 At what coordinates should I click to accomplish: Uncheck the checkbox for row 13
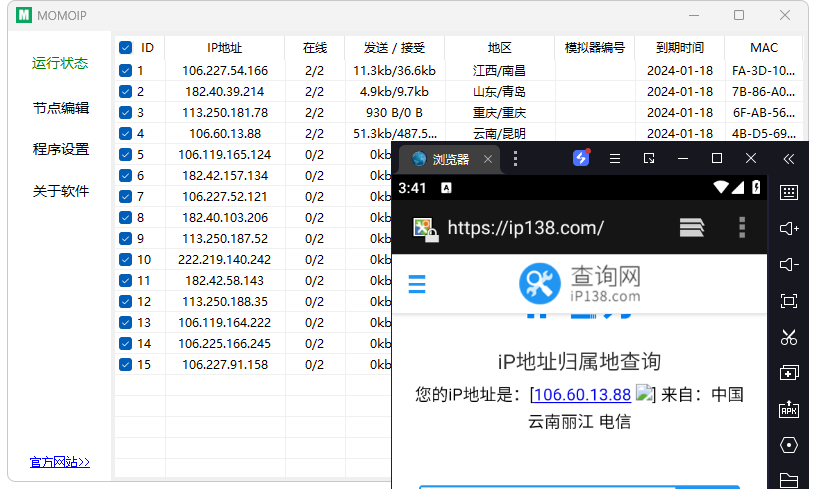pyautogui.click(x=125, y=322)
